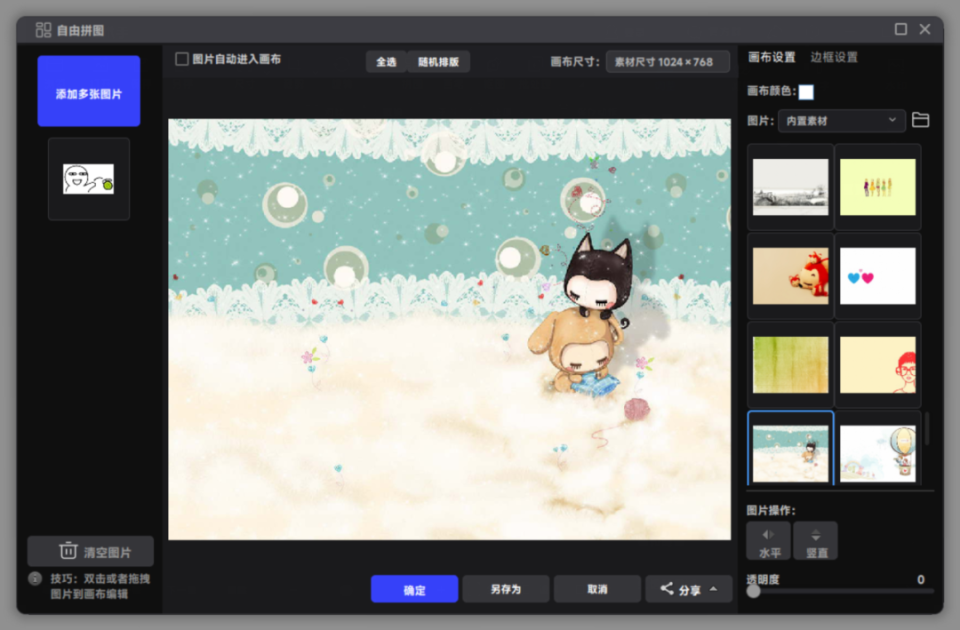Click the trash can icon beside 清空图片
The width and height of the screenshot is (960, 630).
click(x=68, y=551)
